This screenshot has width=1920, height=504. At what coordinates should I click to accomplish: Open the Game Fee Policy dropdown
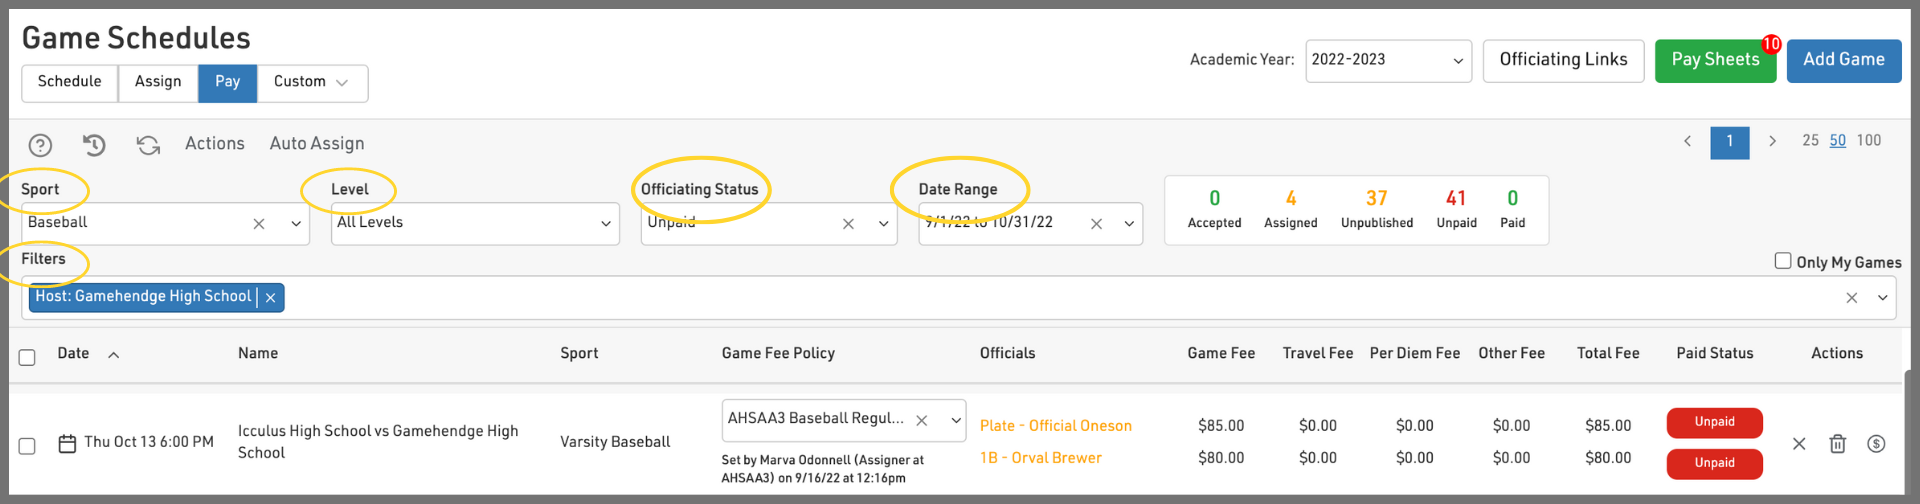click(955, 420)
